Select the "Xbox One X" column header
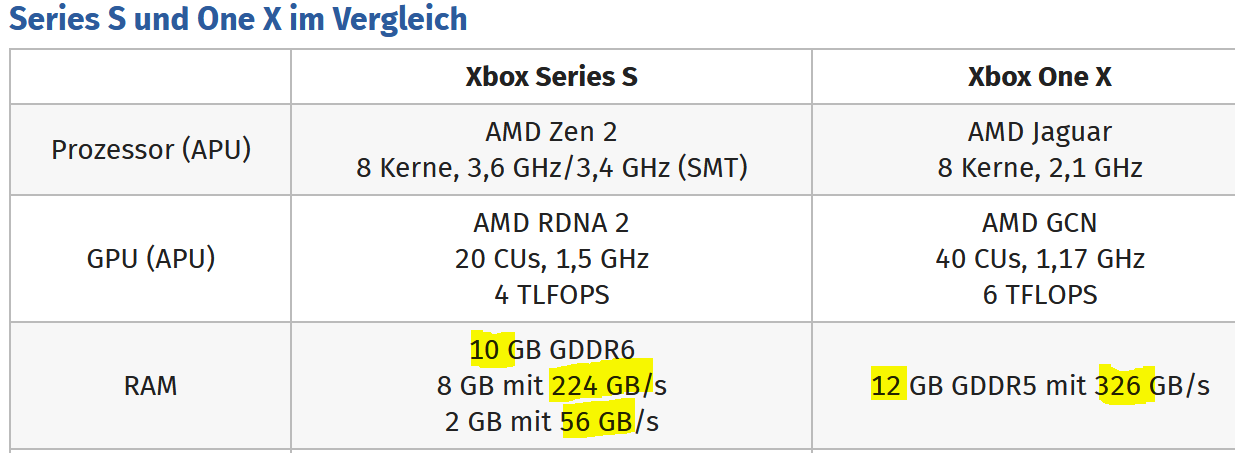The height and width of the screenshot is (453, 1235). coord(1039,77)
